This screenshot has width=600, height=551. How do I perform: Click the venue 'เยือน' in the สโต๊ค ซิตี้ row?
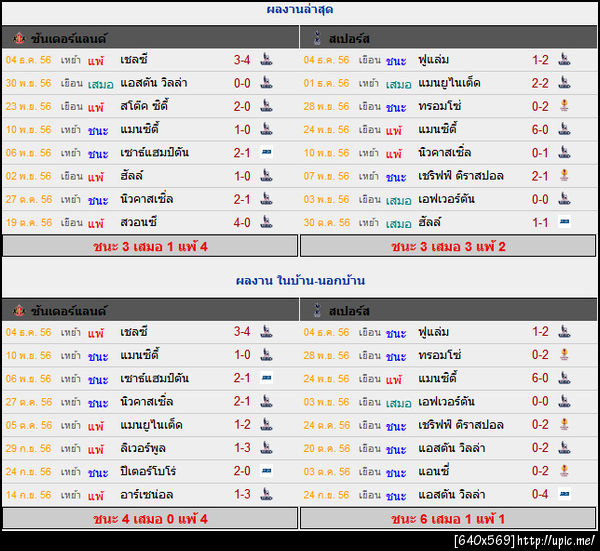72,106
